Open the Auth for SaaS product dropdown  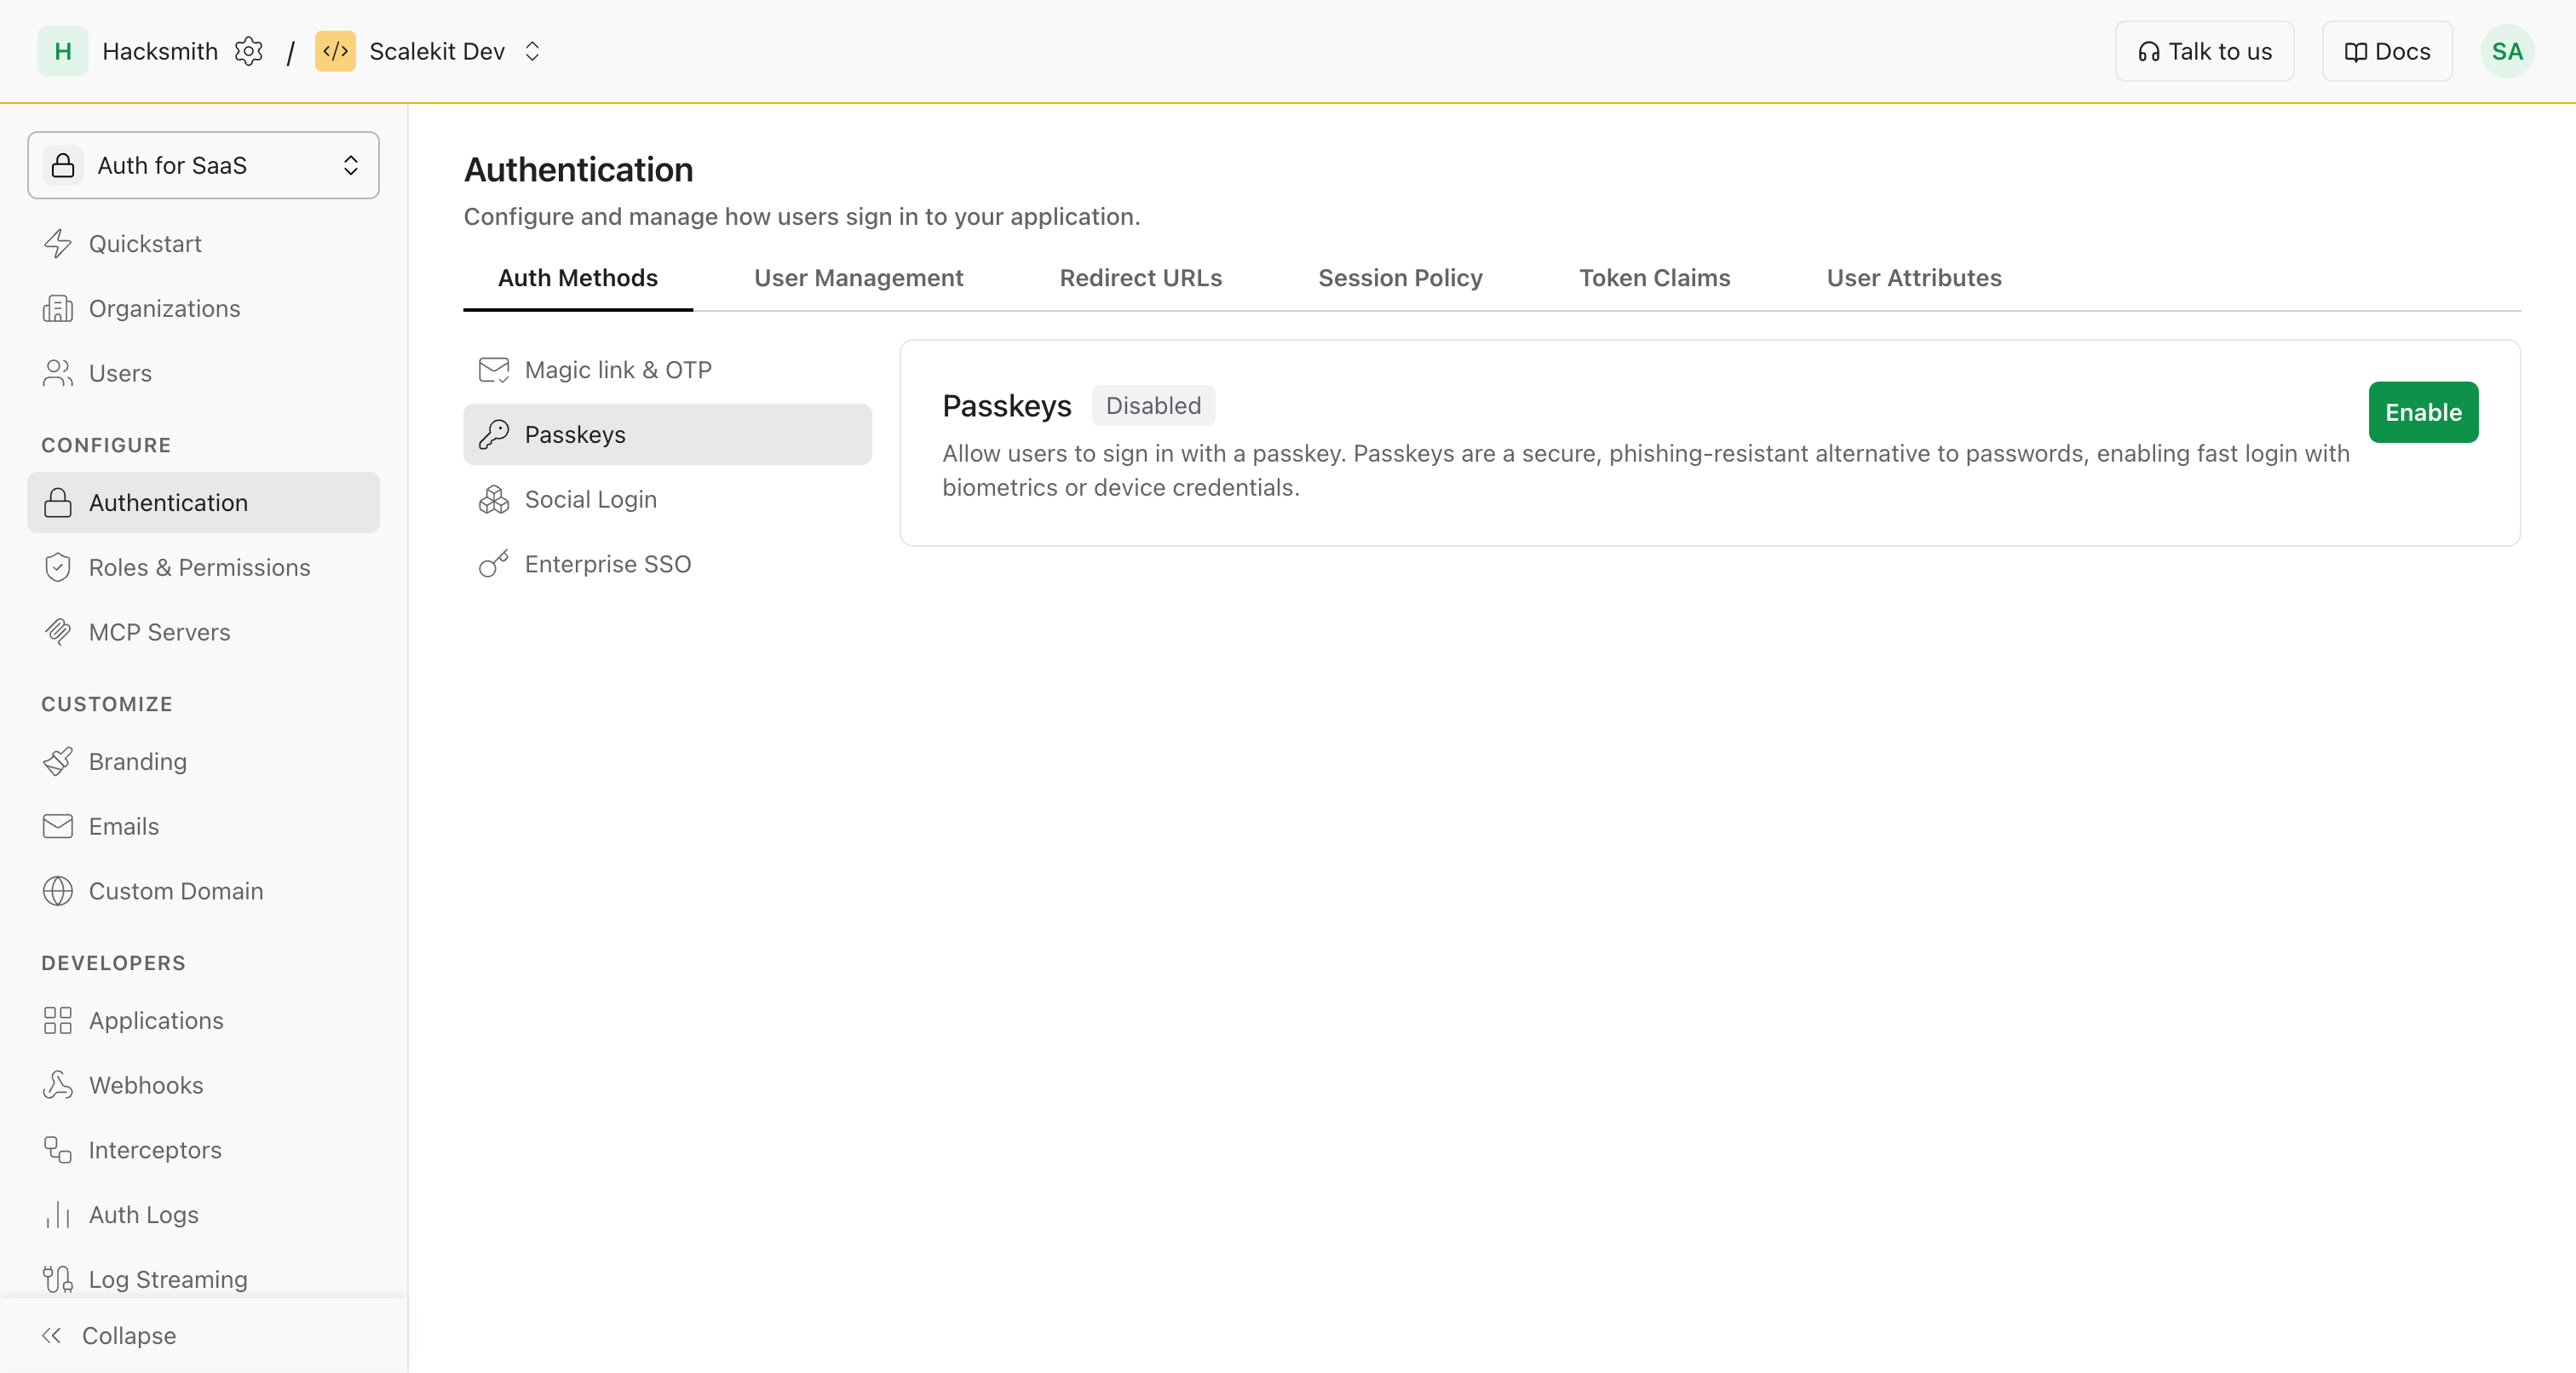tap(203, 165)
